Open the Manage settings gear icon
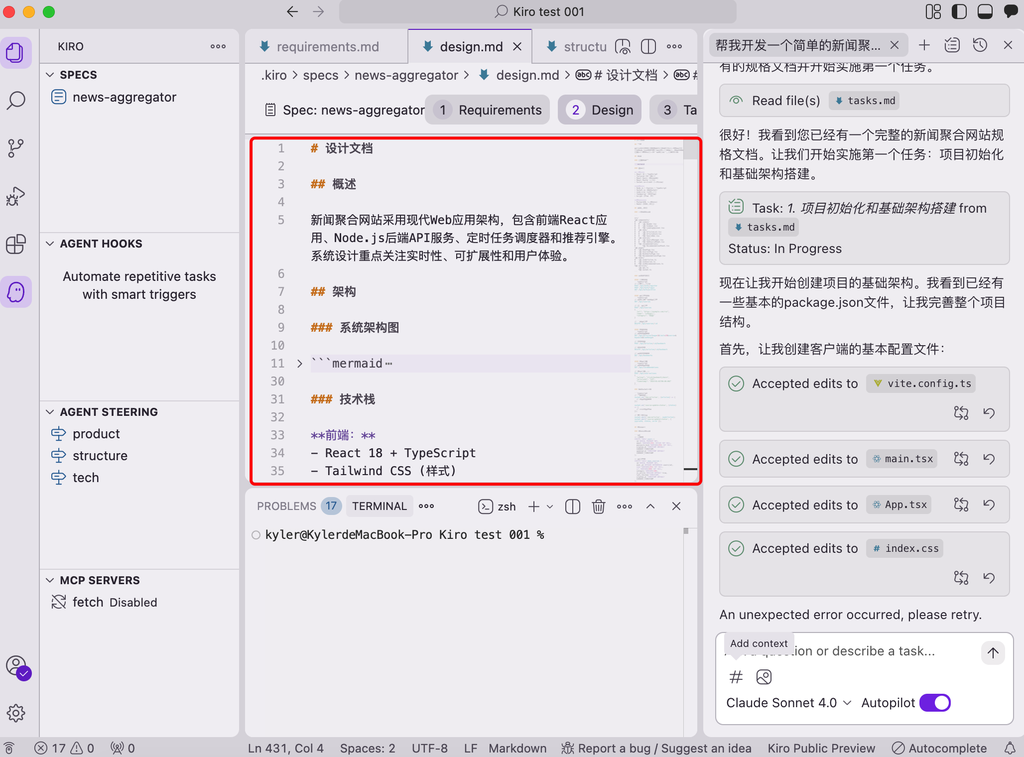1024x757 pixels. pyautogui.click(x=16, y=713)
